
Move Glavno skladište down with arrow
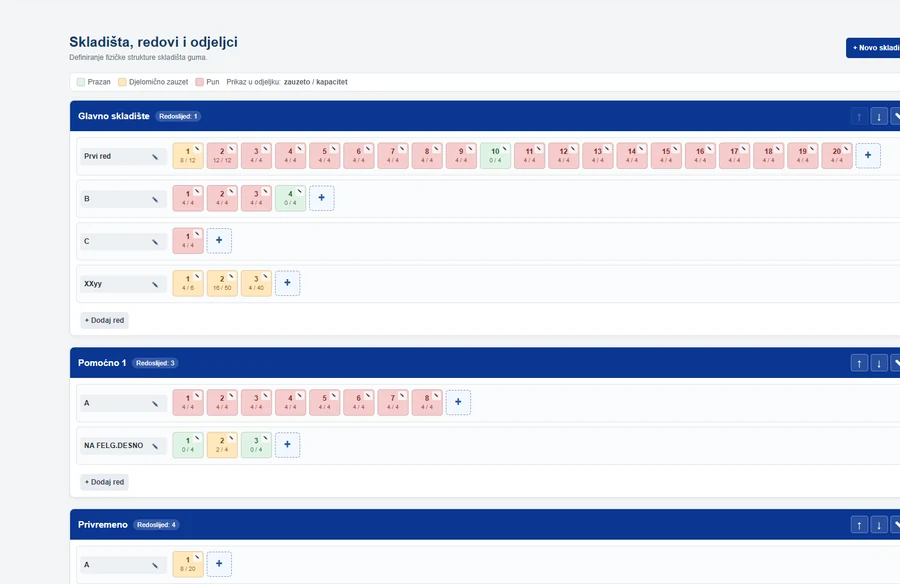[879, 117]
